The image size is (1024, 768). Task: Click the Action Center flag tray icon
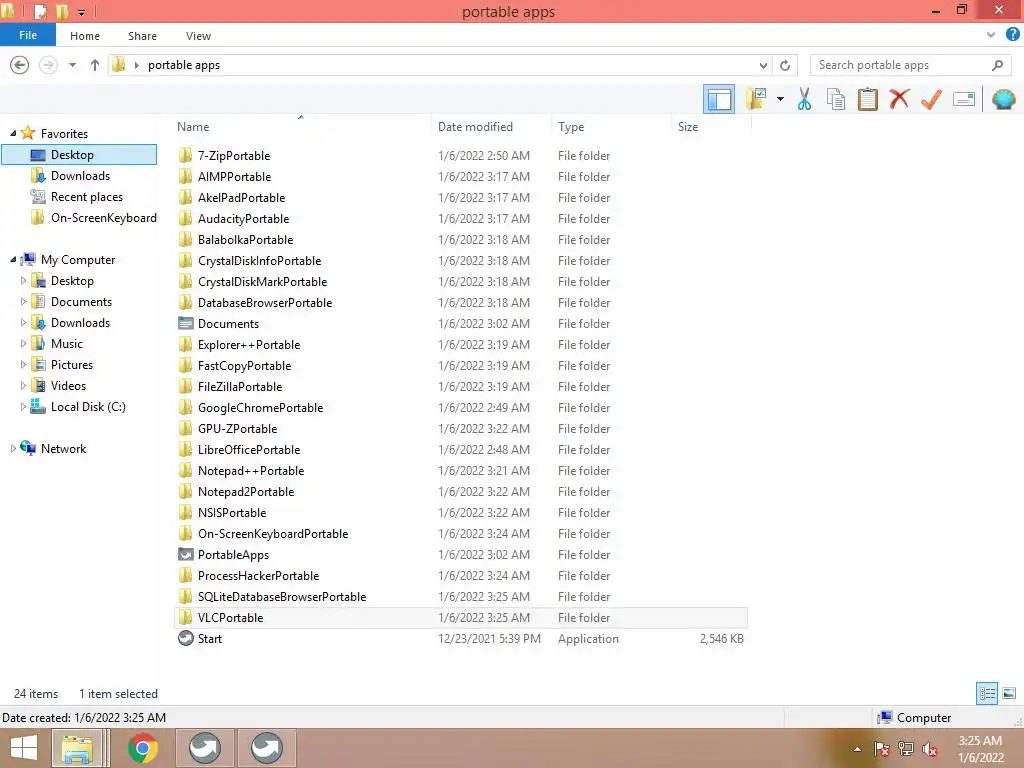(882, 749)
